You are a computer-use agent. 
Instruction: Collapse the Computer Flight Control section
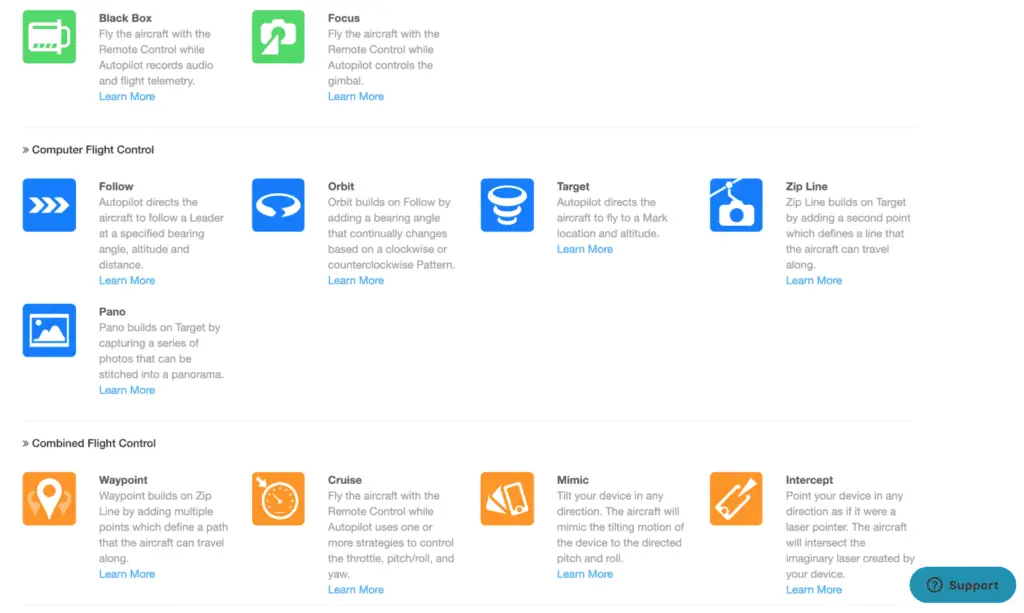pyautogui.click(x=88, y=149)
